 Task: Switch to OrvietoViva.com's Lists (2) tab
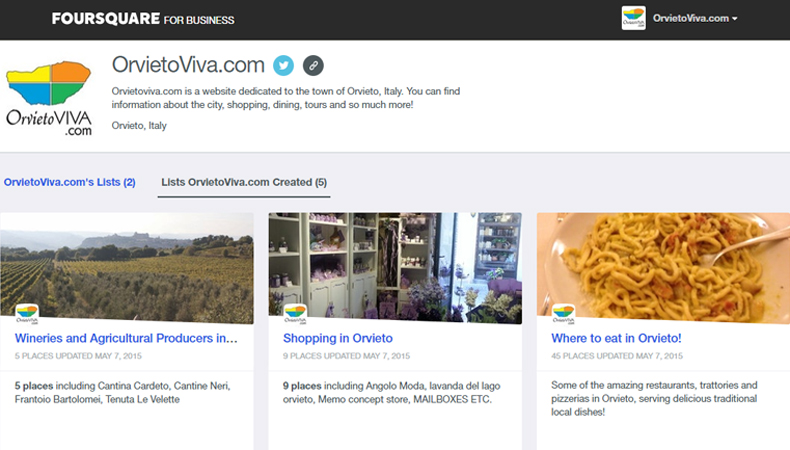[x=70, y=182]
